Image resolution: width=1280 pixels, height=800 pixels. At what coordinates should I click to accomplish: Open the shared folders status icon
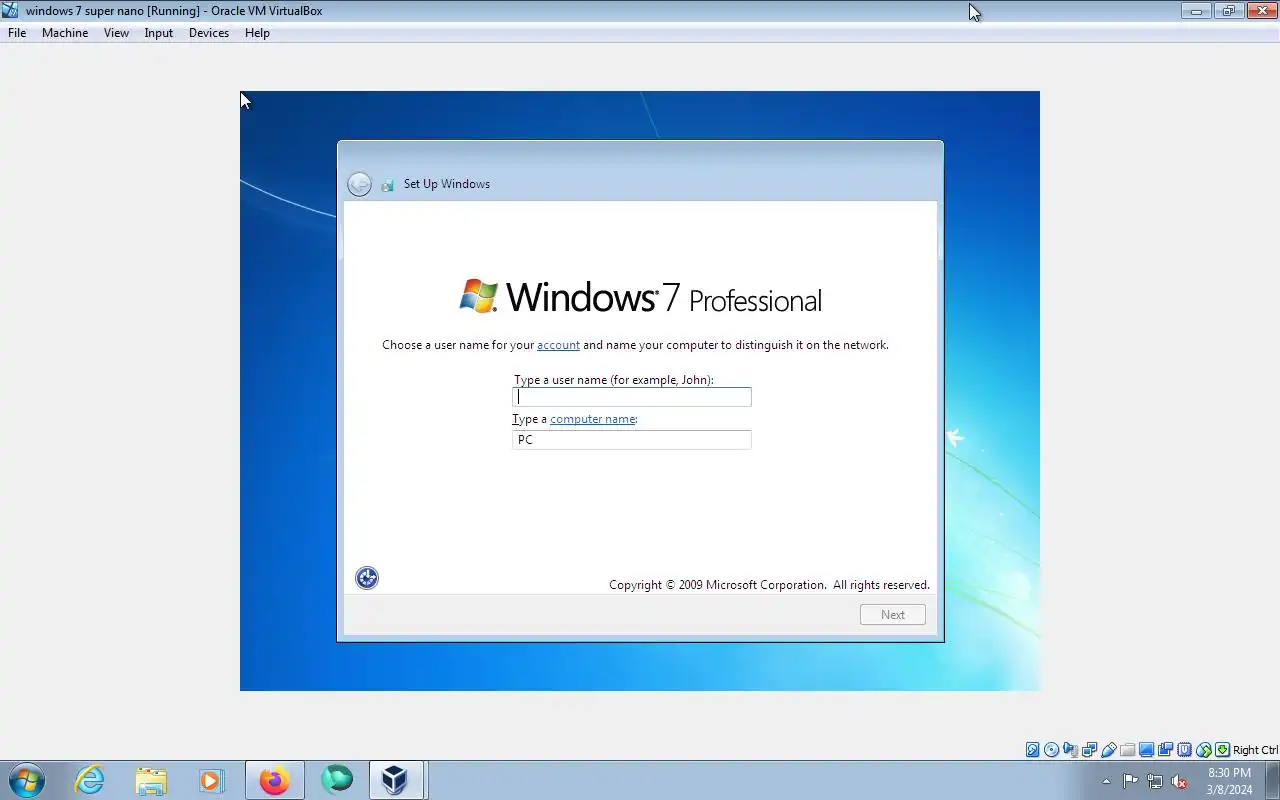coord(1127,750)
